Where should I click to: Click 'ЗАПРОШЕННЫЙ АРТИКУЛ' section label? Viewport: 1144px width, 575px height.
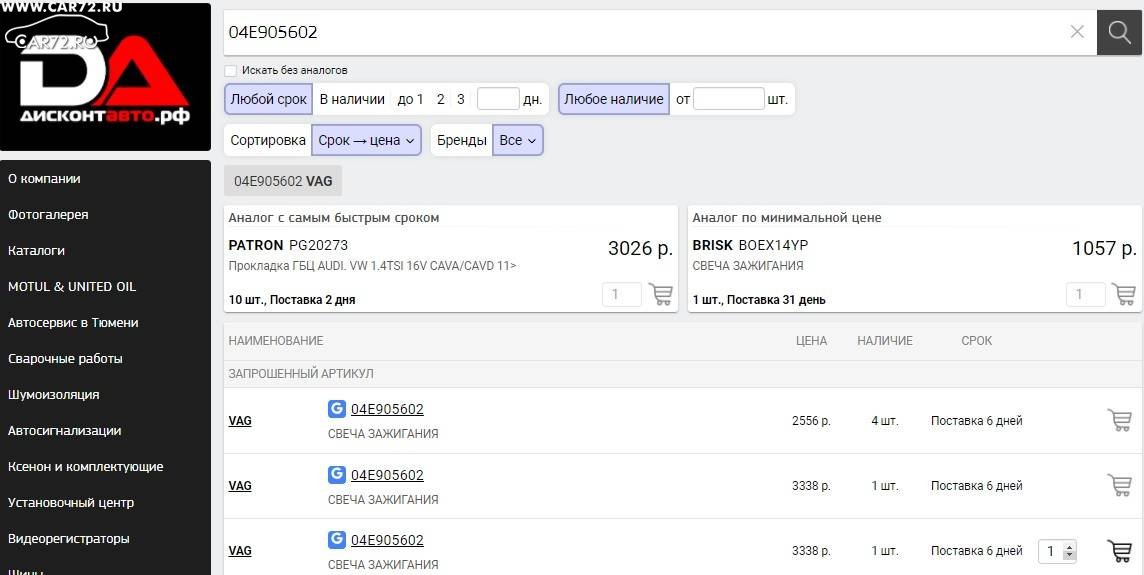pyautogui.click(x=301, y=374)
